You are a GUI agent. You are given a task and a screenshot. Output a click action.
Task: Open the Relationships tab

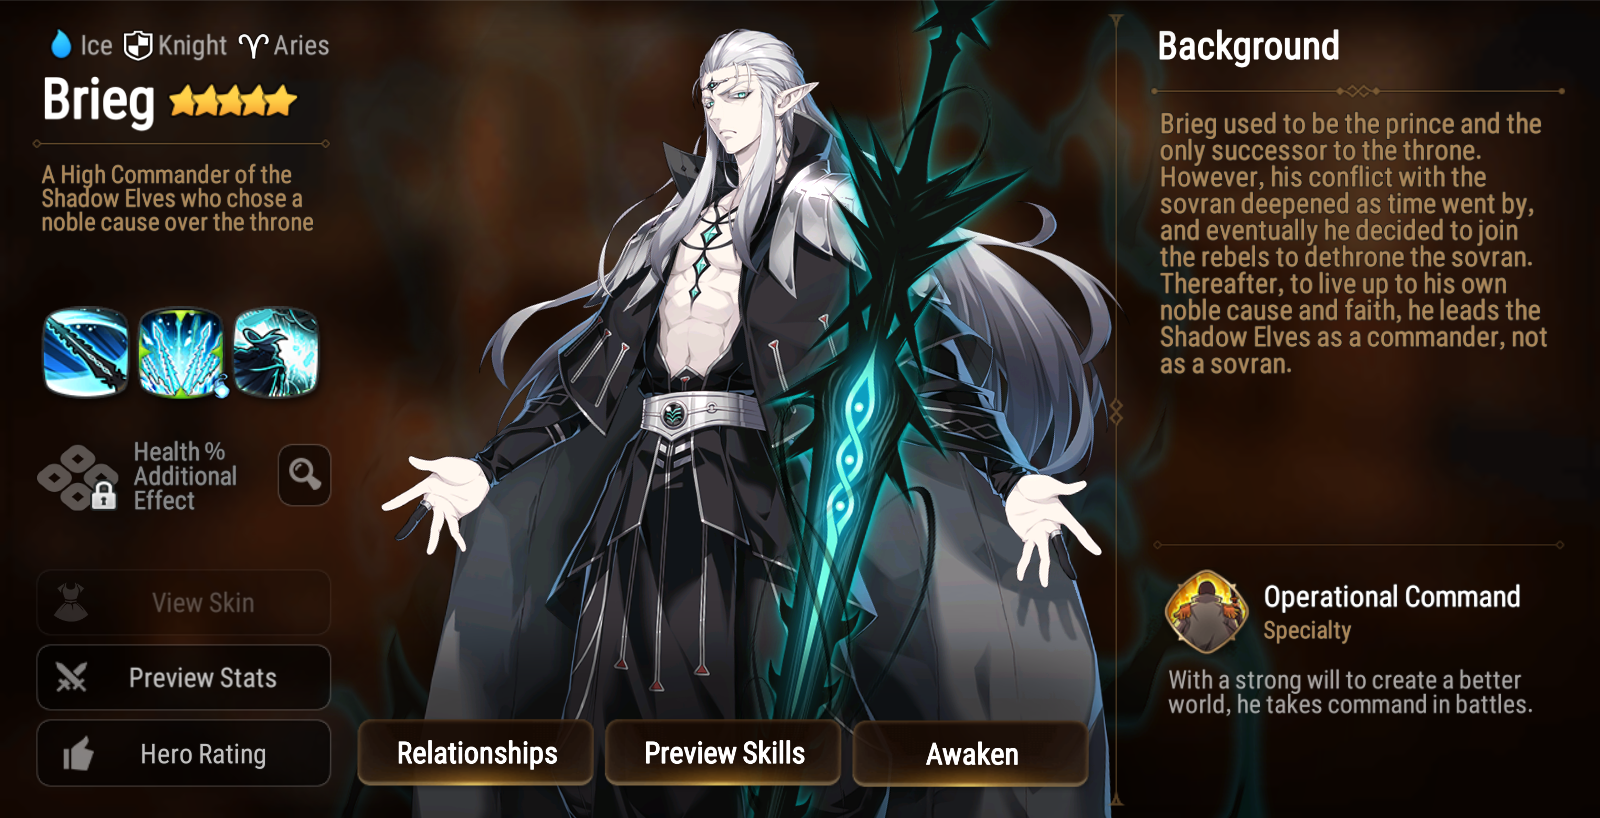(476, 753)
